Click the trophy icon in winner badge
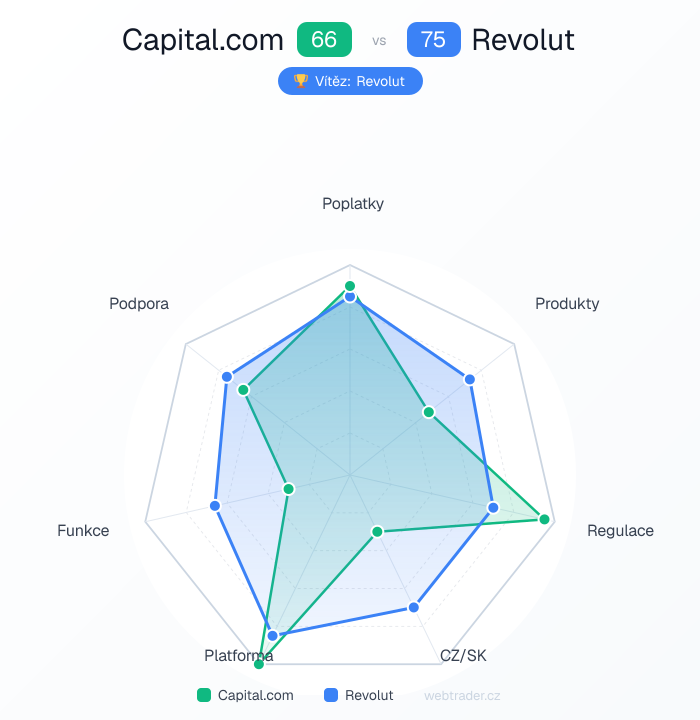700x720 pixels. [300, 81]
